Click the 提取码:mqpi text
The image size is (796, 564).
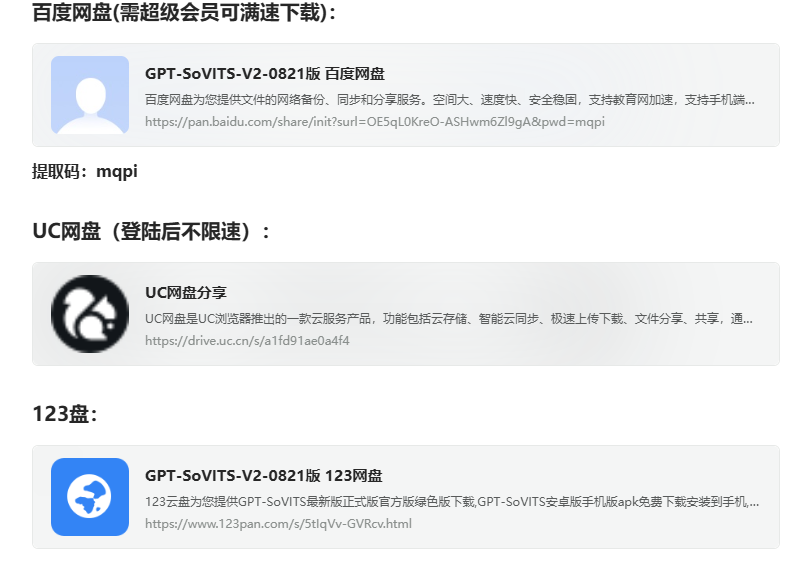tap(85, 172)
